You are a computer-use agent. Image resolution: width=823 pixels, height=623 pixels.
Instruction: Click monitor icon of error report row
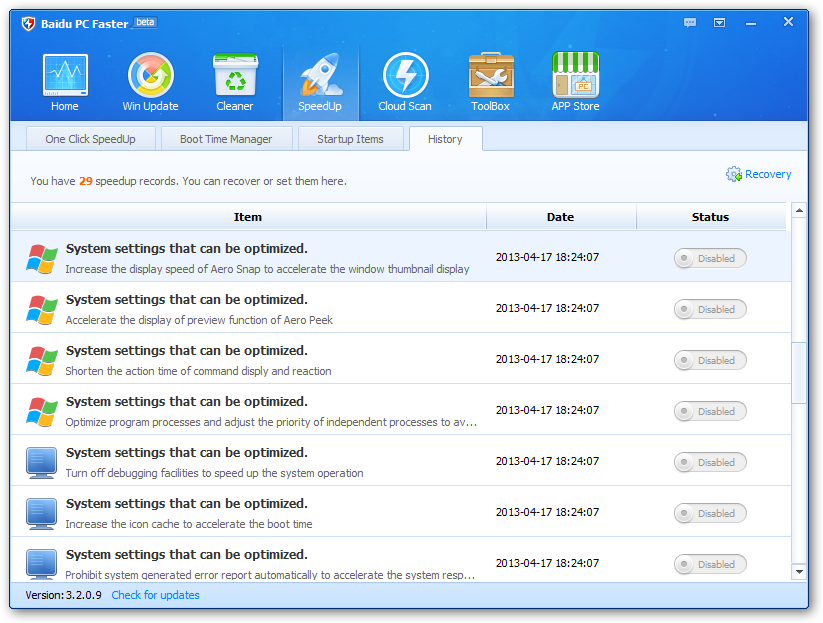coord(41,564)
